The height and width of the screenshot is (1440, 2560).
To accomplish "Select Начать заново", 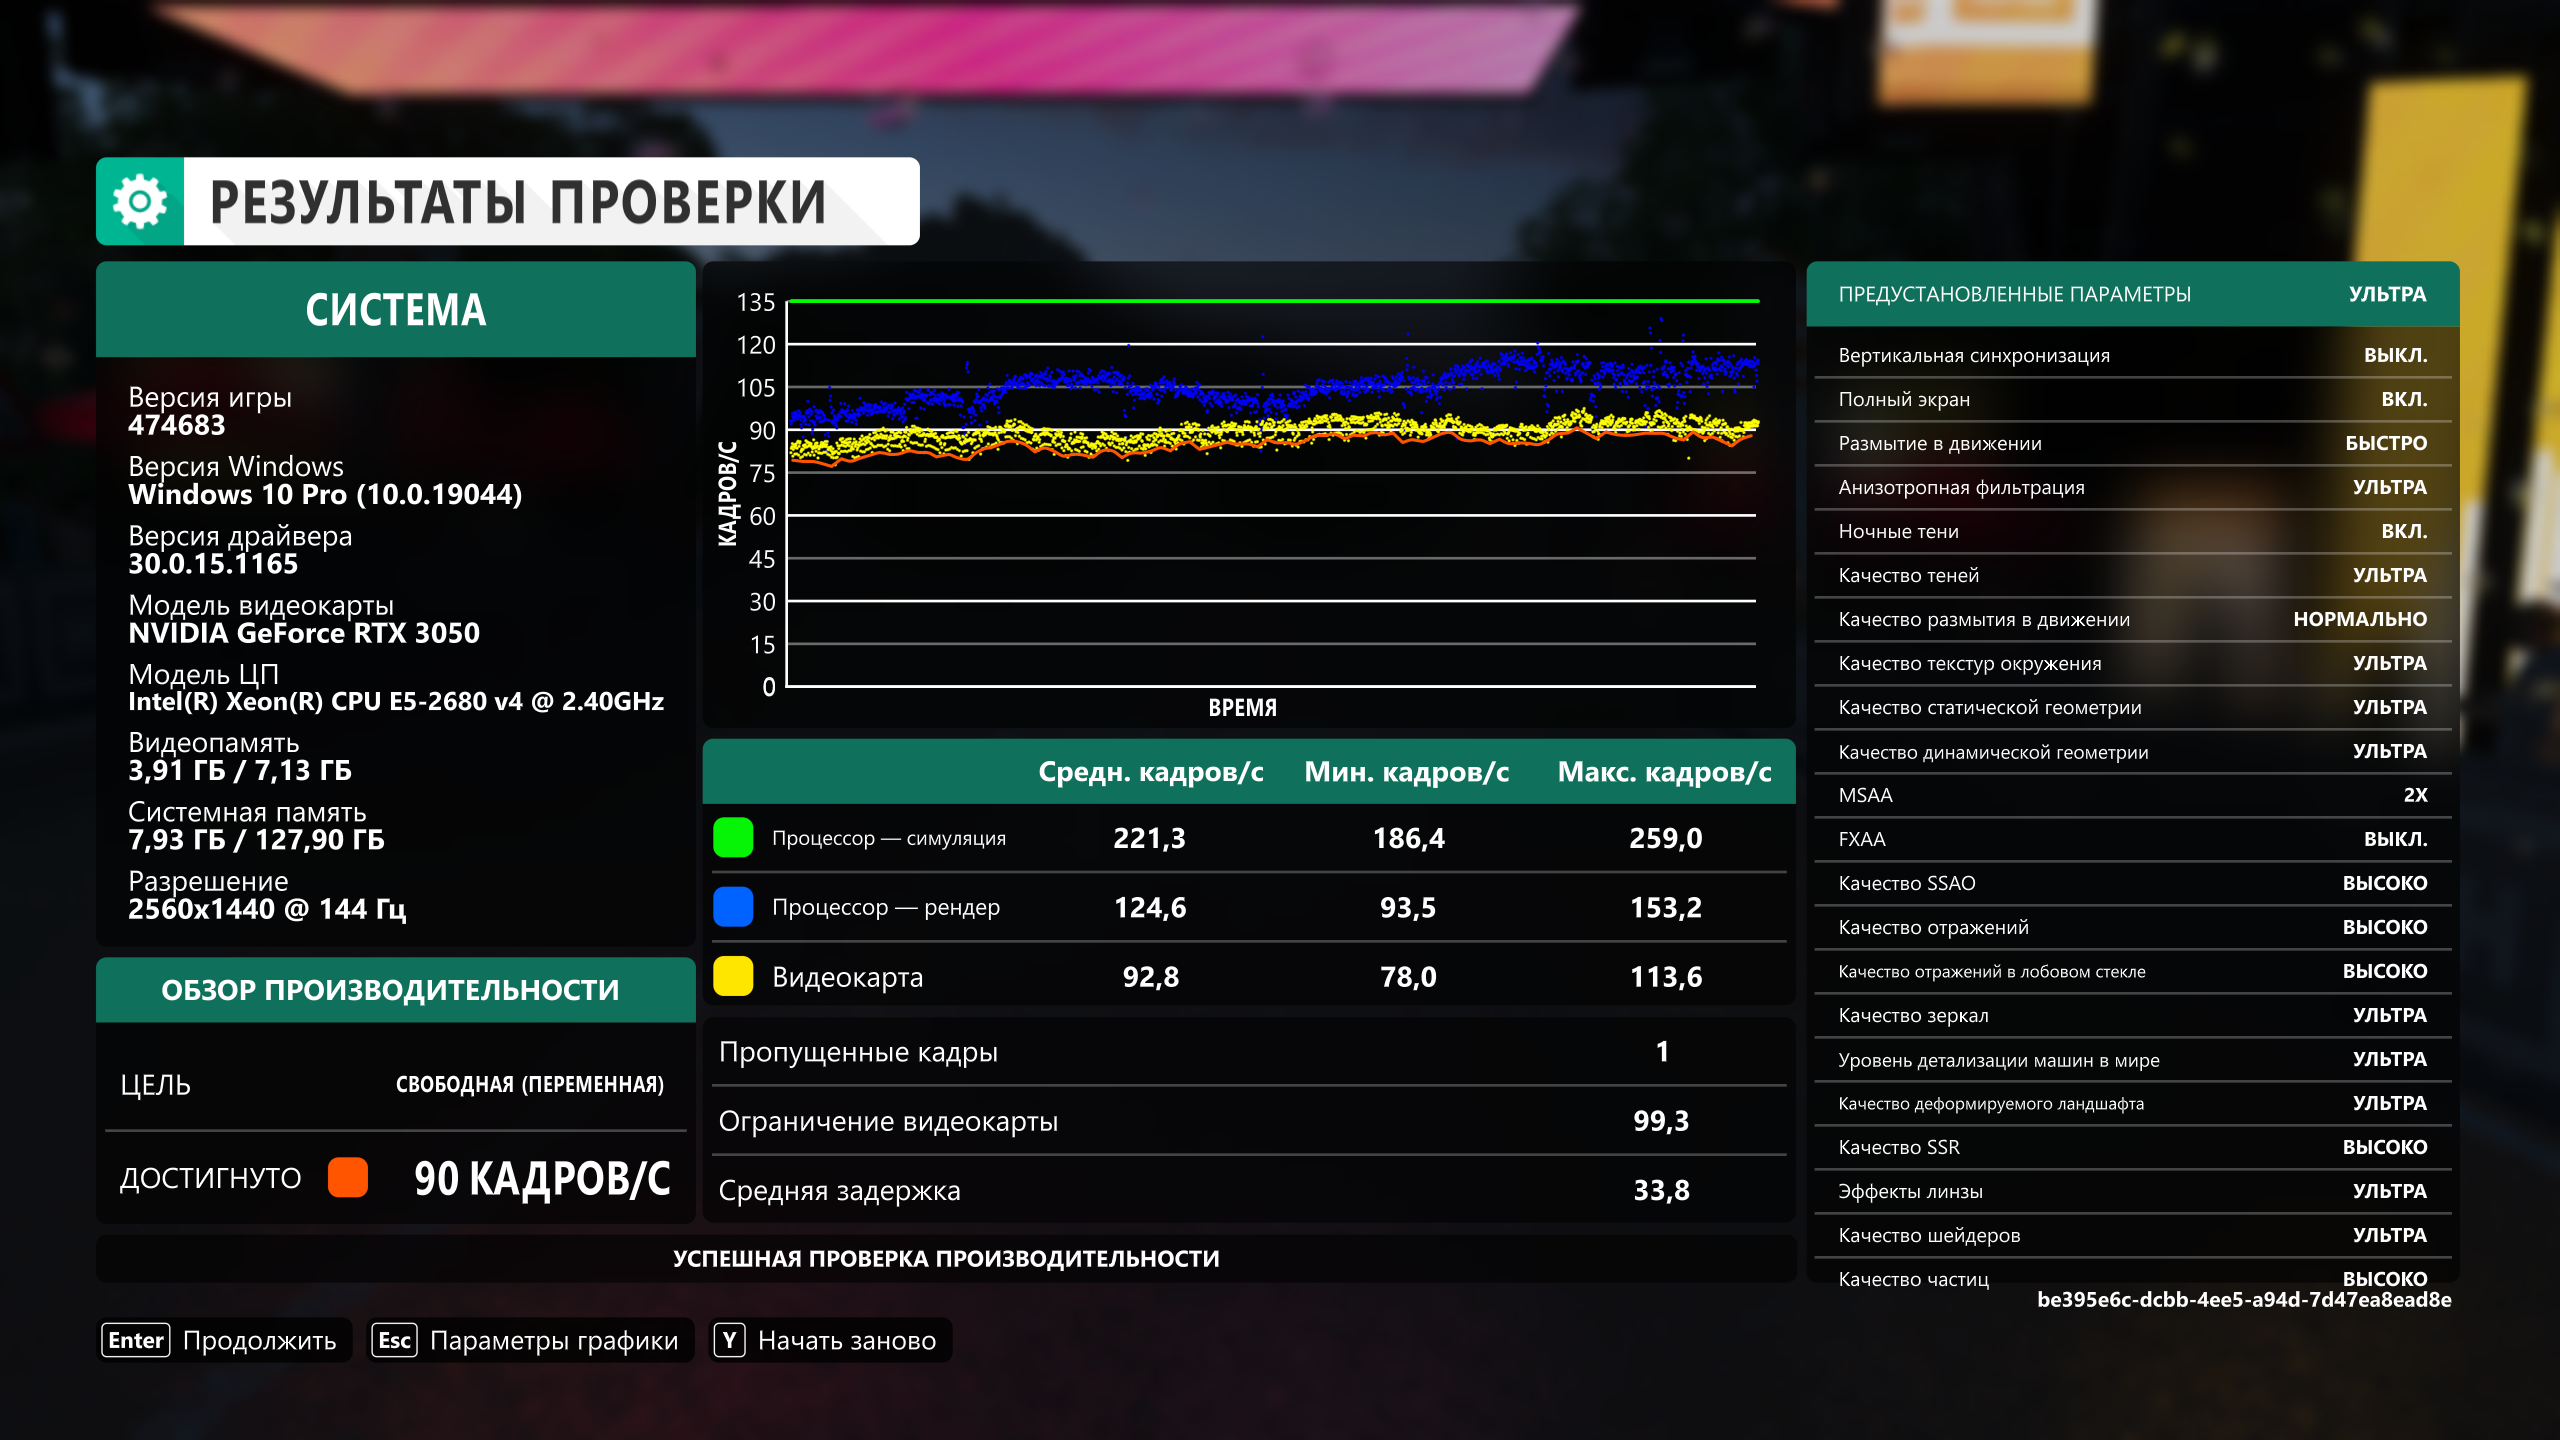I will [x=846, y=1341].
